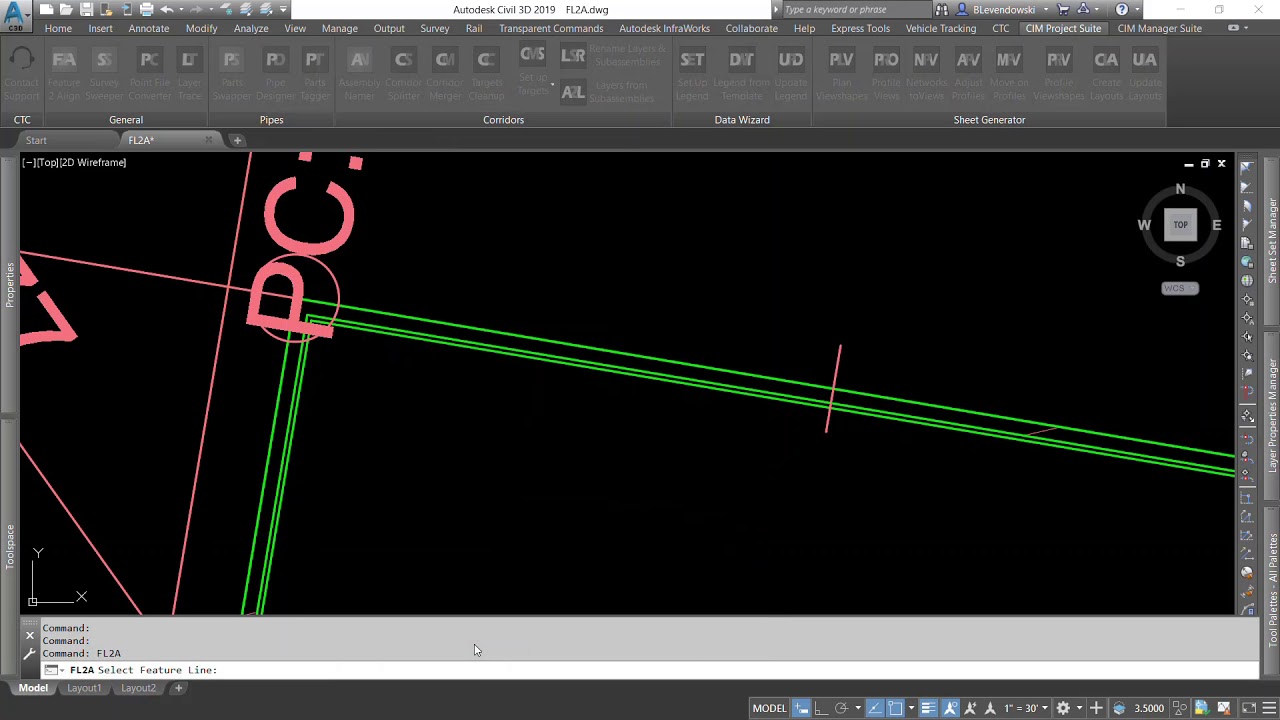Click the WCS coordinate system button
The width and height of the screenshot is (1280, 720).
[1179, 288]
